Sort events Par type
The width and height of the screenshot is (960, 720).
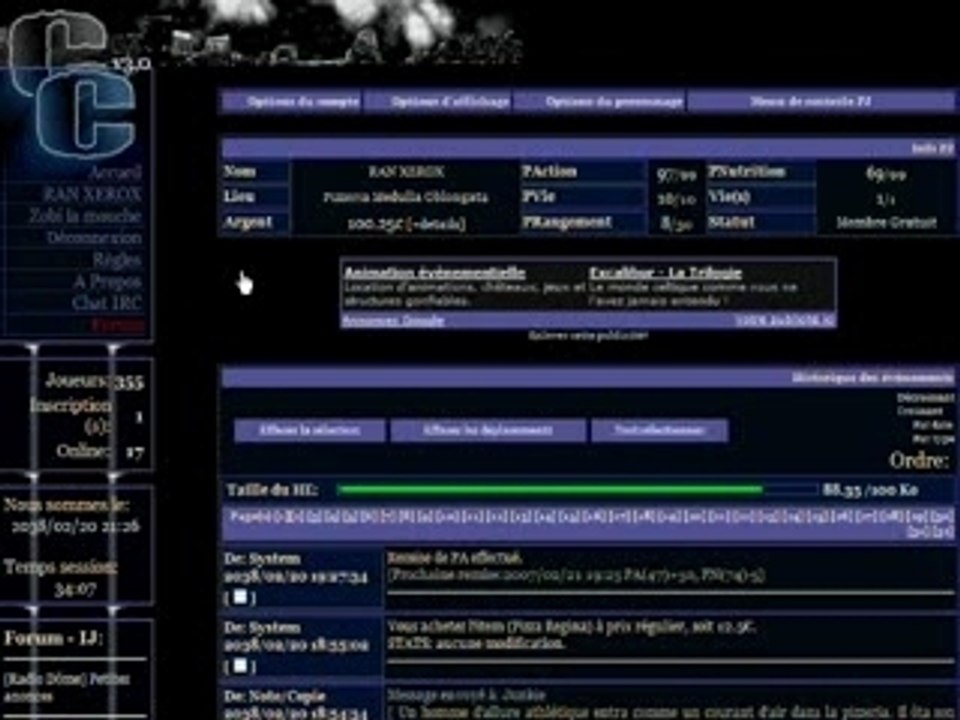coord(932,439)
